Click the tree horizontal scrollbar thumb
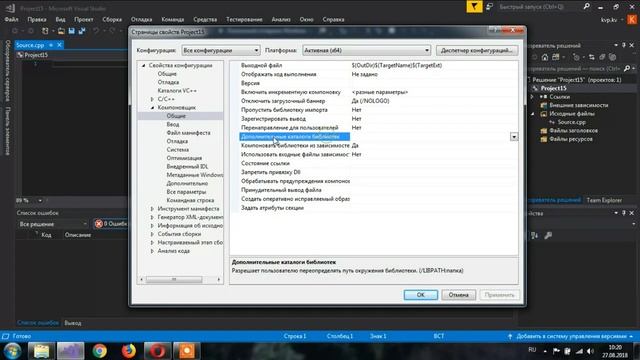The image size is (640, 360). coord(174,280)
